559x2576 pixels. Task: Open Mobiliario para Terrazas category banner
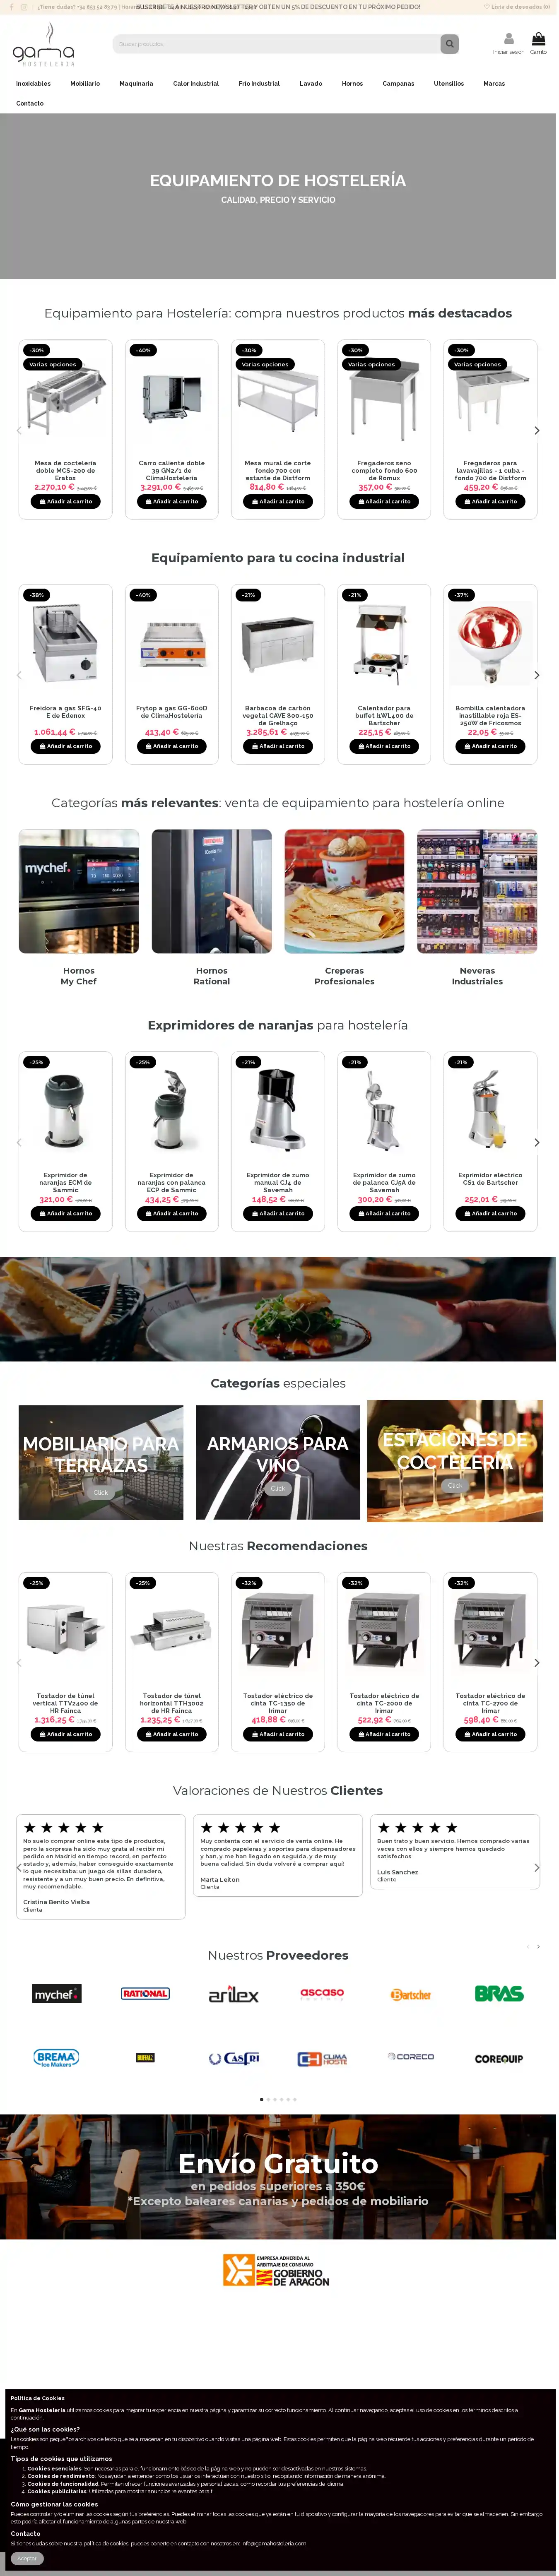[101, 1463]
